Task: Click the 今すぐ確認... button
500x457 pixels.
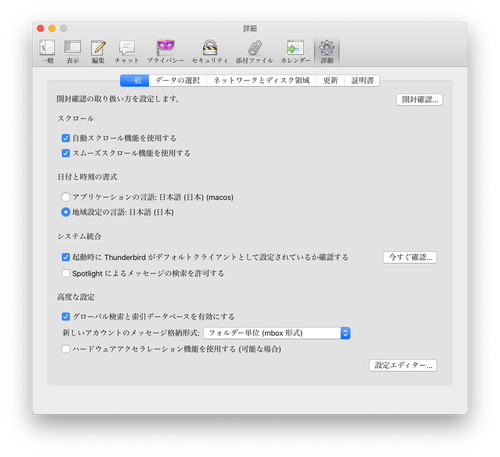Action: point(410,257)
